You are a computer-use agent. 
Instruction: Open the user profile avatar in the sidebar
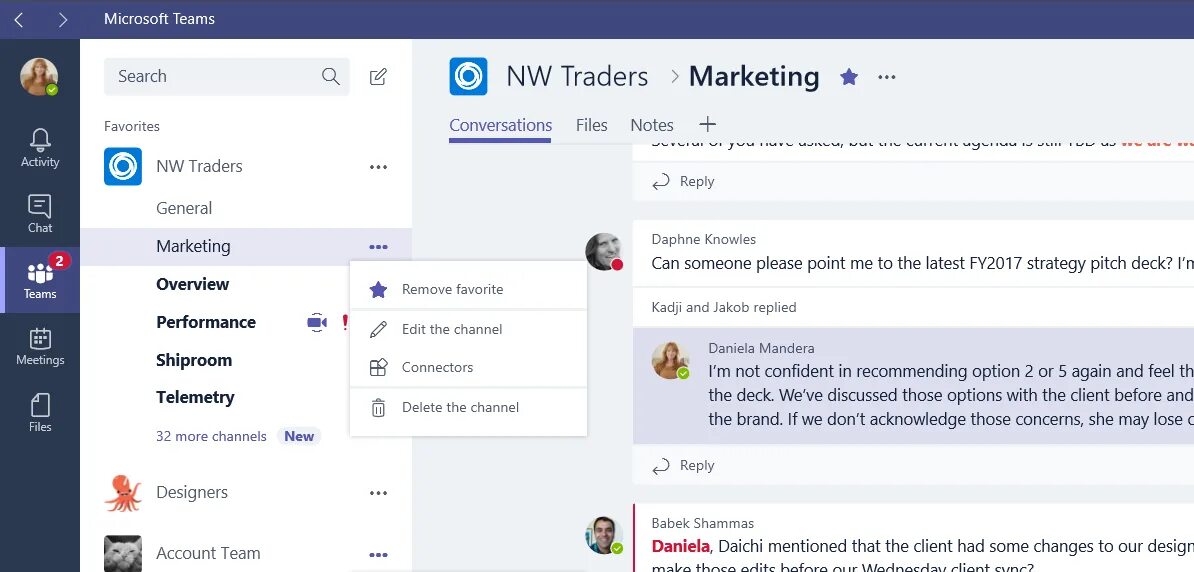point(39,77)
